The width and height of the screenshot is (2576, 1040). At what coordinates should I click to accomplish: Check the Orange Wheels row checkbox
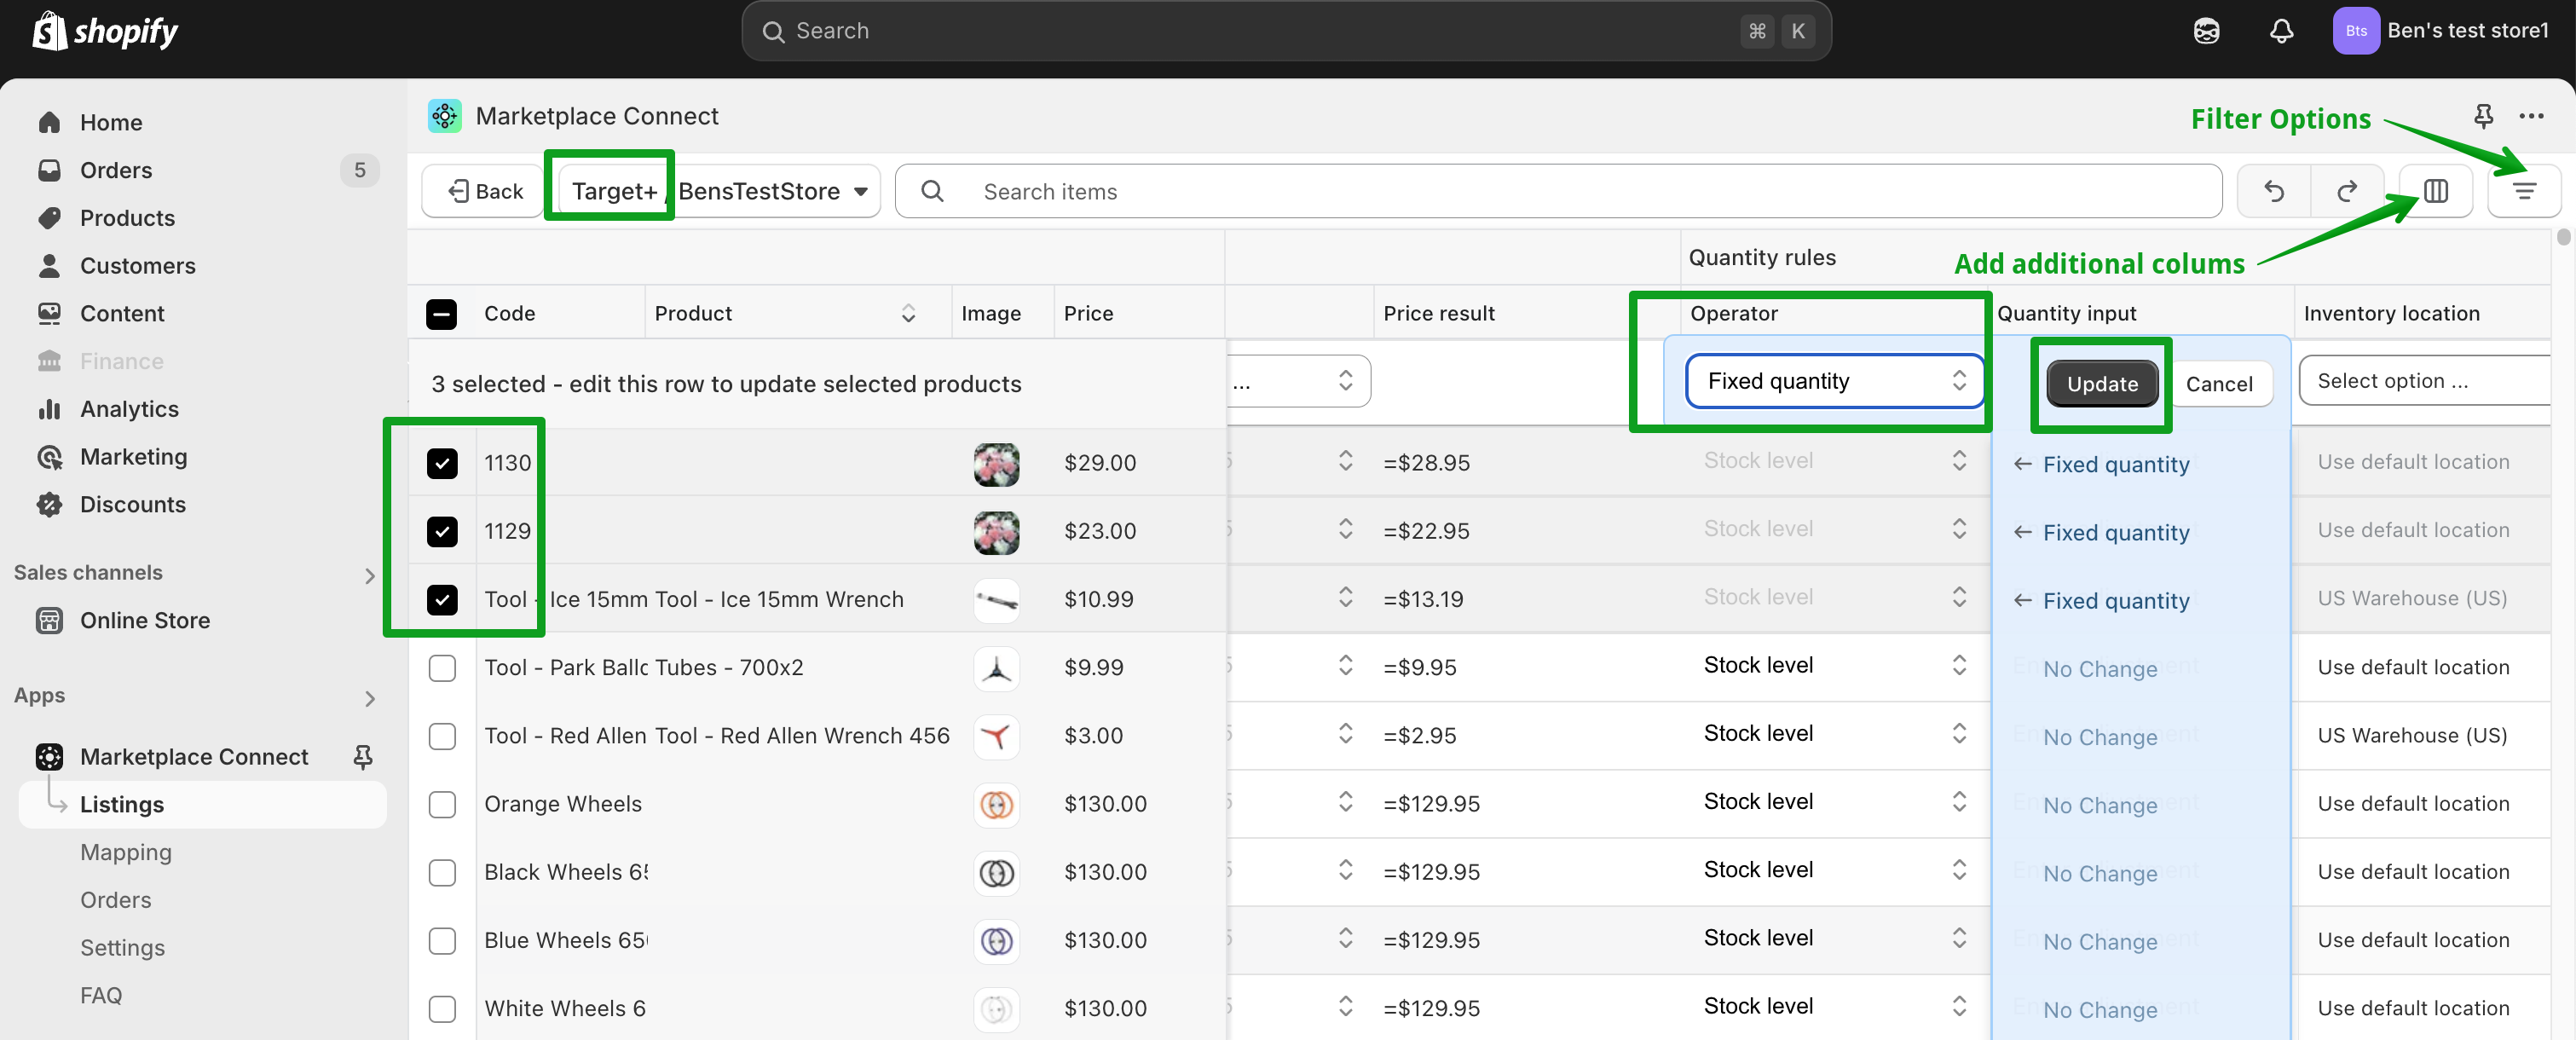point(442,804)
